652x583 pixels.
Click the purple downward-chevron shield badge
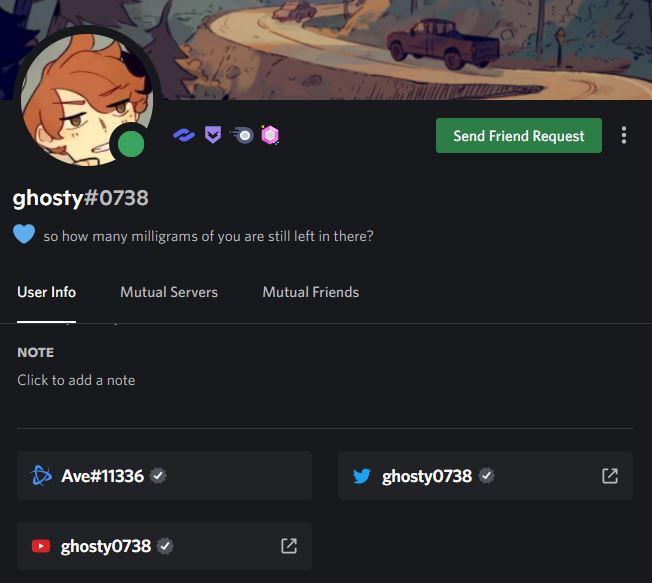pos(213,135)
